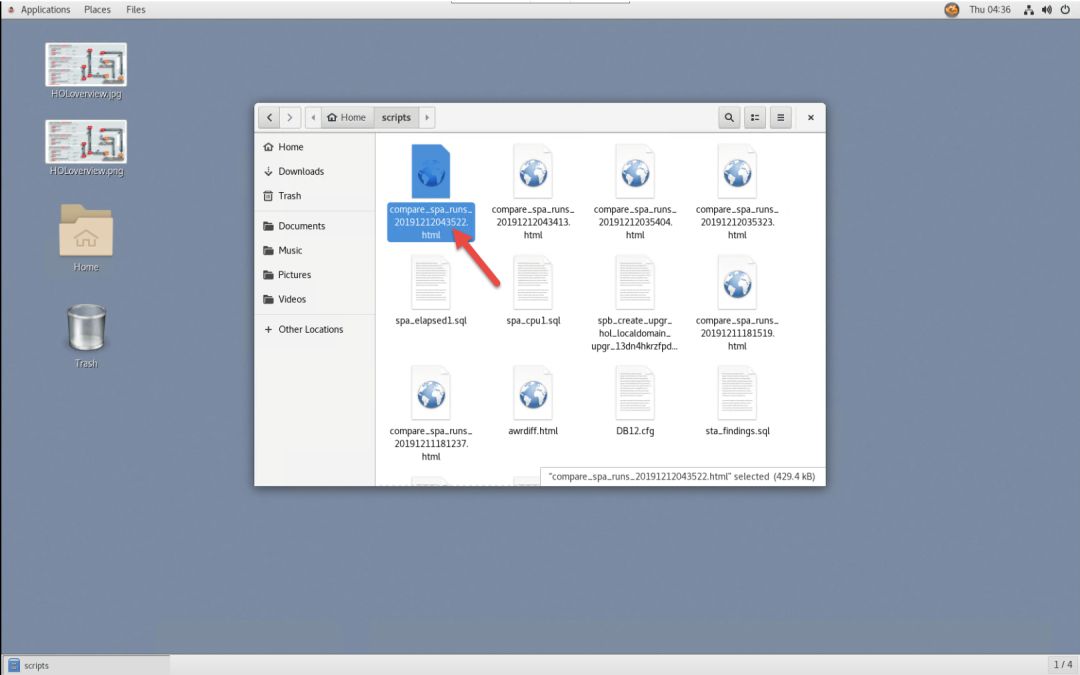Select the sta_findings.sql document icon

pyautogui.click(x=737, y=393)
